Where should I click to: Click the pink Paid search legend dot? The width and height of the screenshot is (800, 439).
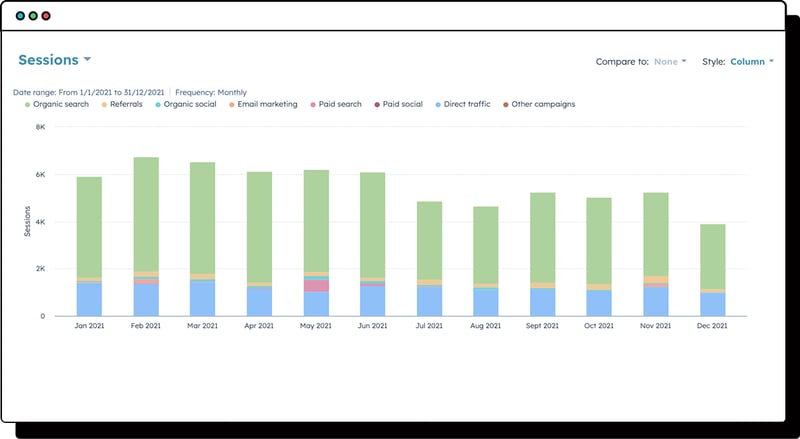[x=313, y=105]
